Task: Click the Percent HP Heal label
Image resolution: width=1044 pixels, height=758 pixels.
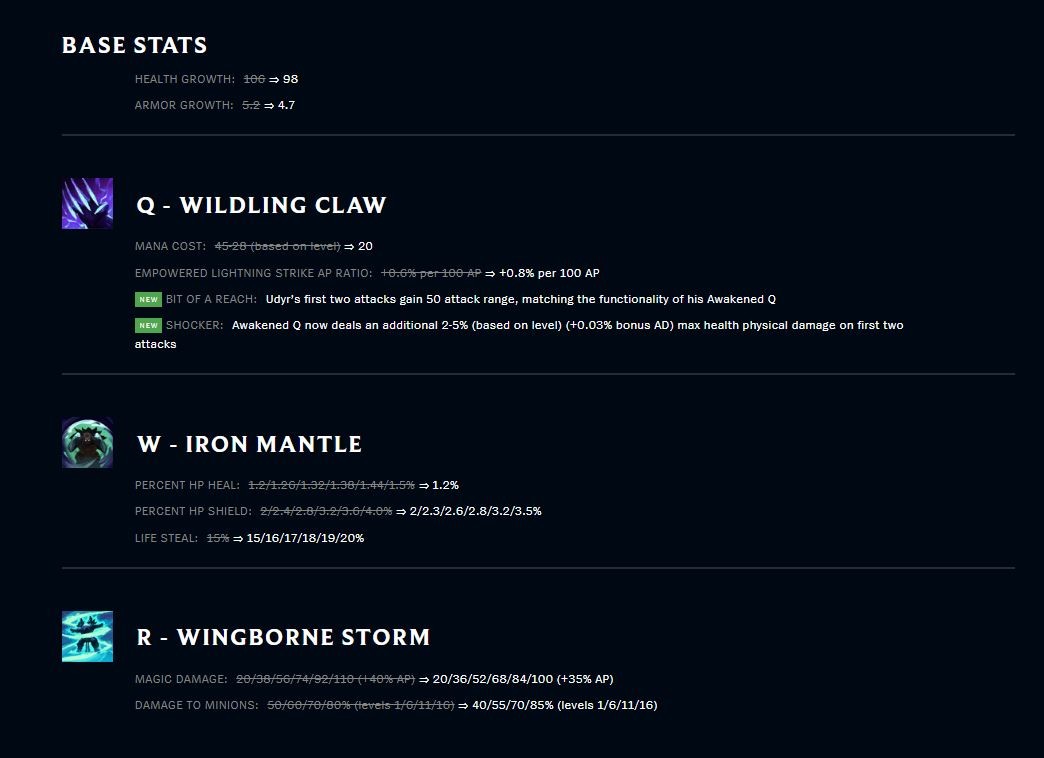Action: pyautogui.click(x=187, y=485)
